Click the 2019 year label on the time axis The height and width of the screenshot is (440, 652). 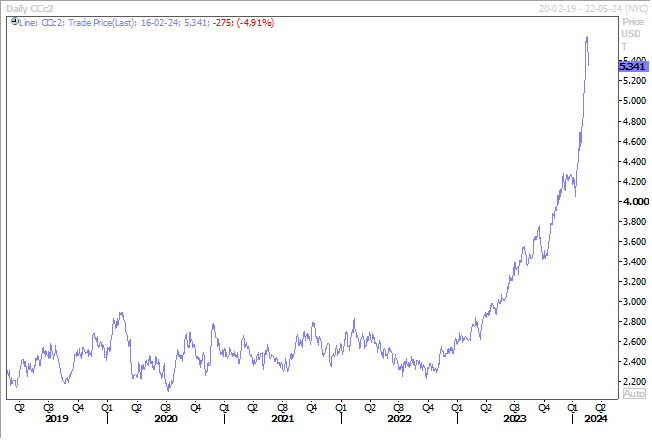click(57, 418)
